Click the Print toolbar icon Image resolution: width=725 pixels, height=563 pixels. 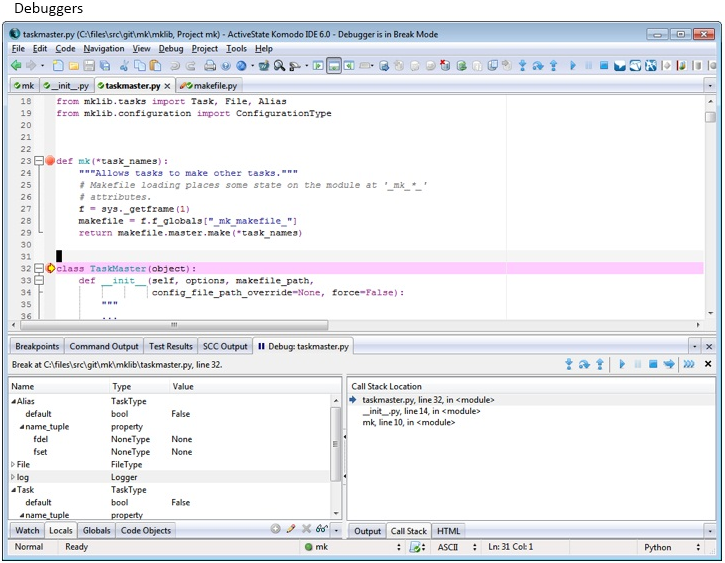click(x=210, y=66)
